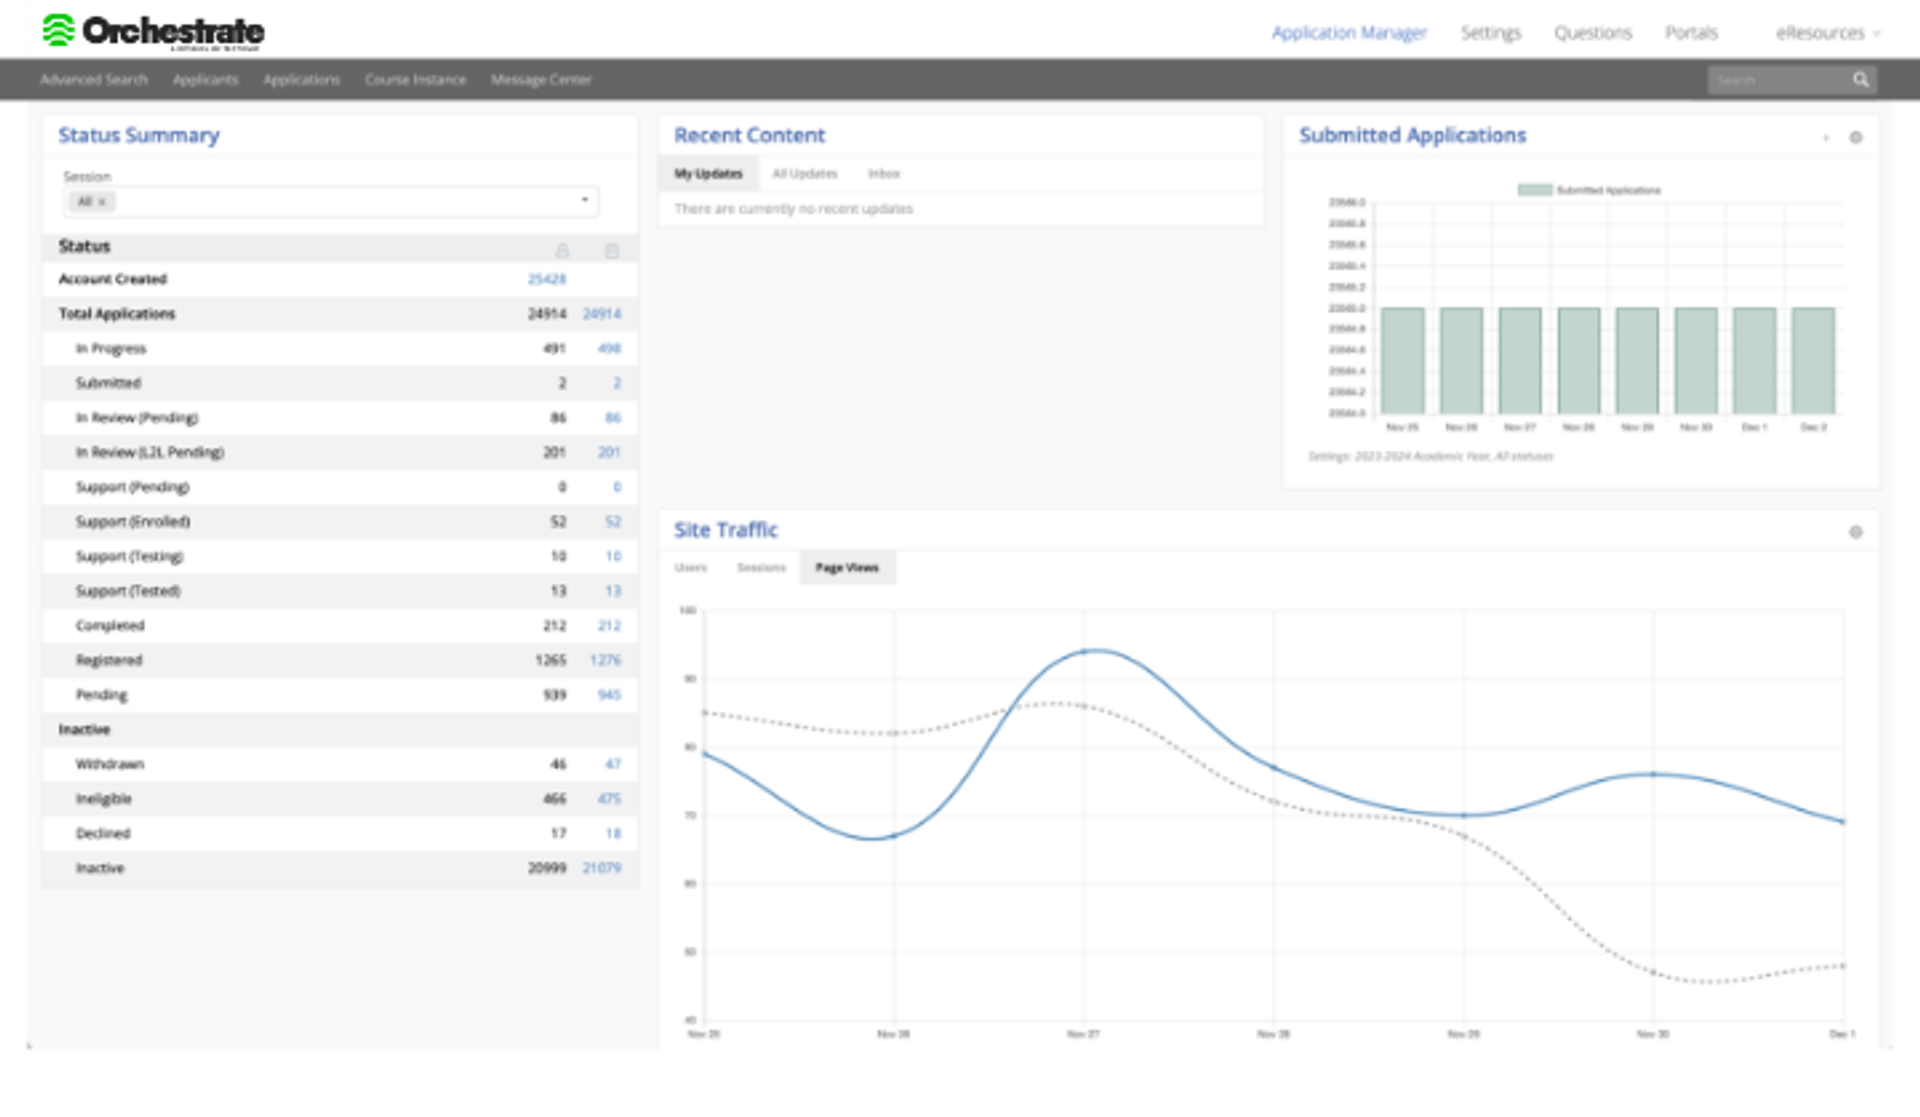Viewport: 1920px width, 1117px height.
Task: Switch to Inbox tab
Action: pyautogui.click(x=883, y=174)
